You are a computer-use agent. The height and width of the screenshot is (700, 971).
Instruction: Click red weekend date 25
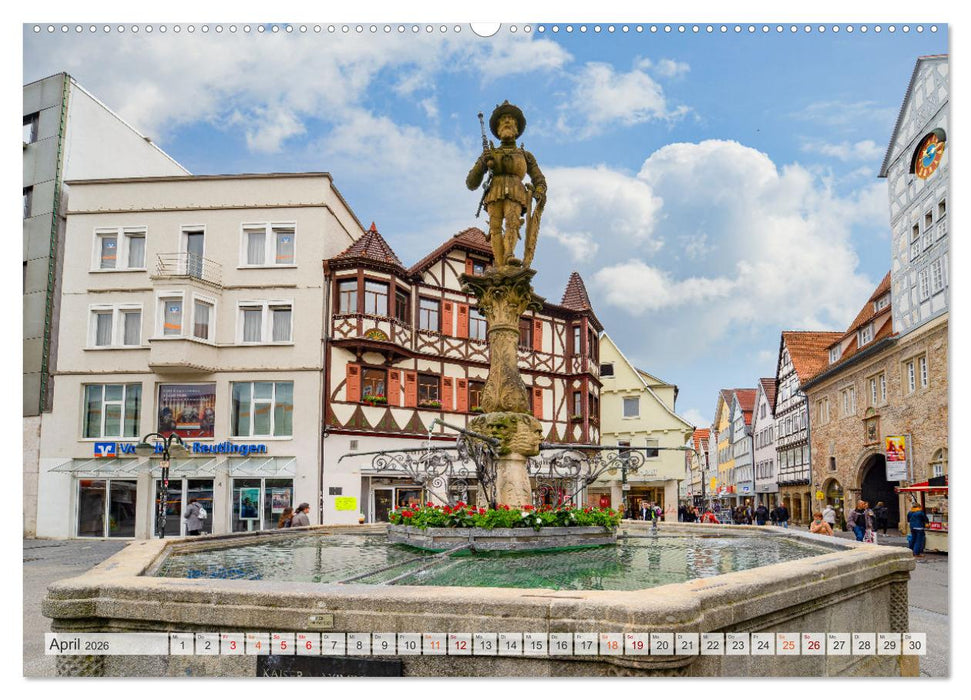pos(786,647)
